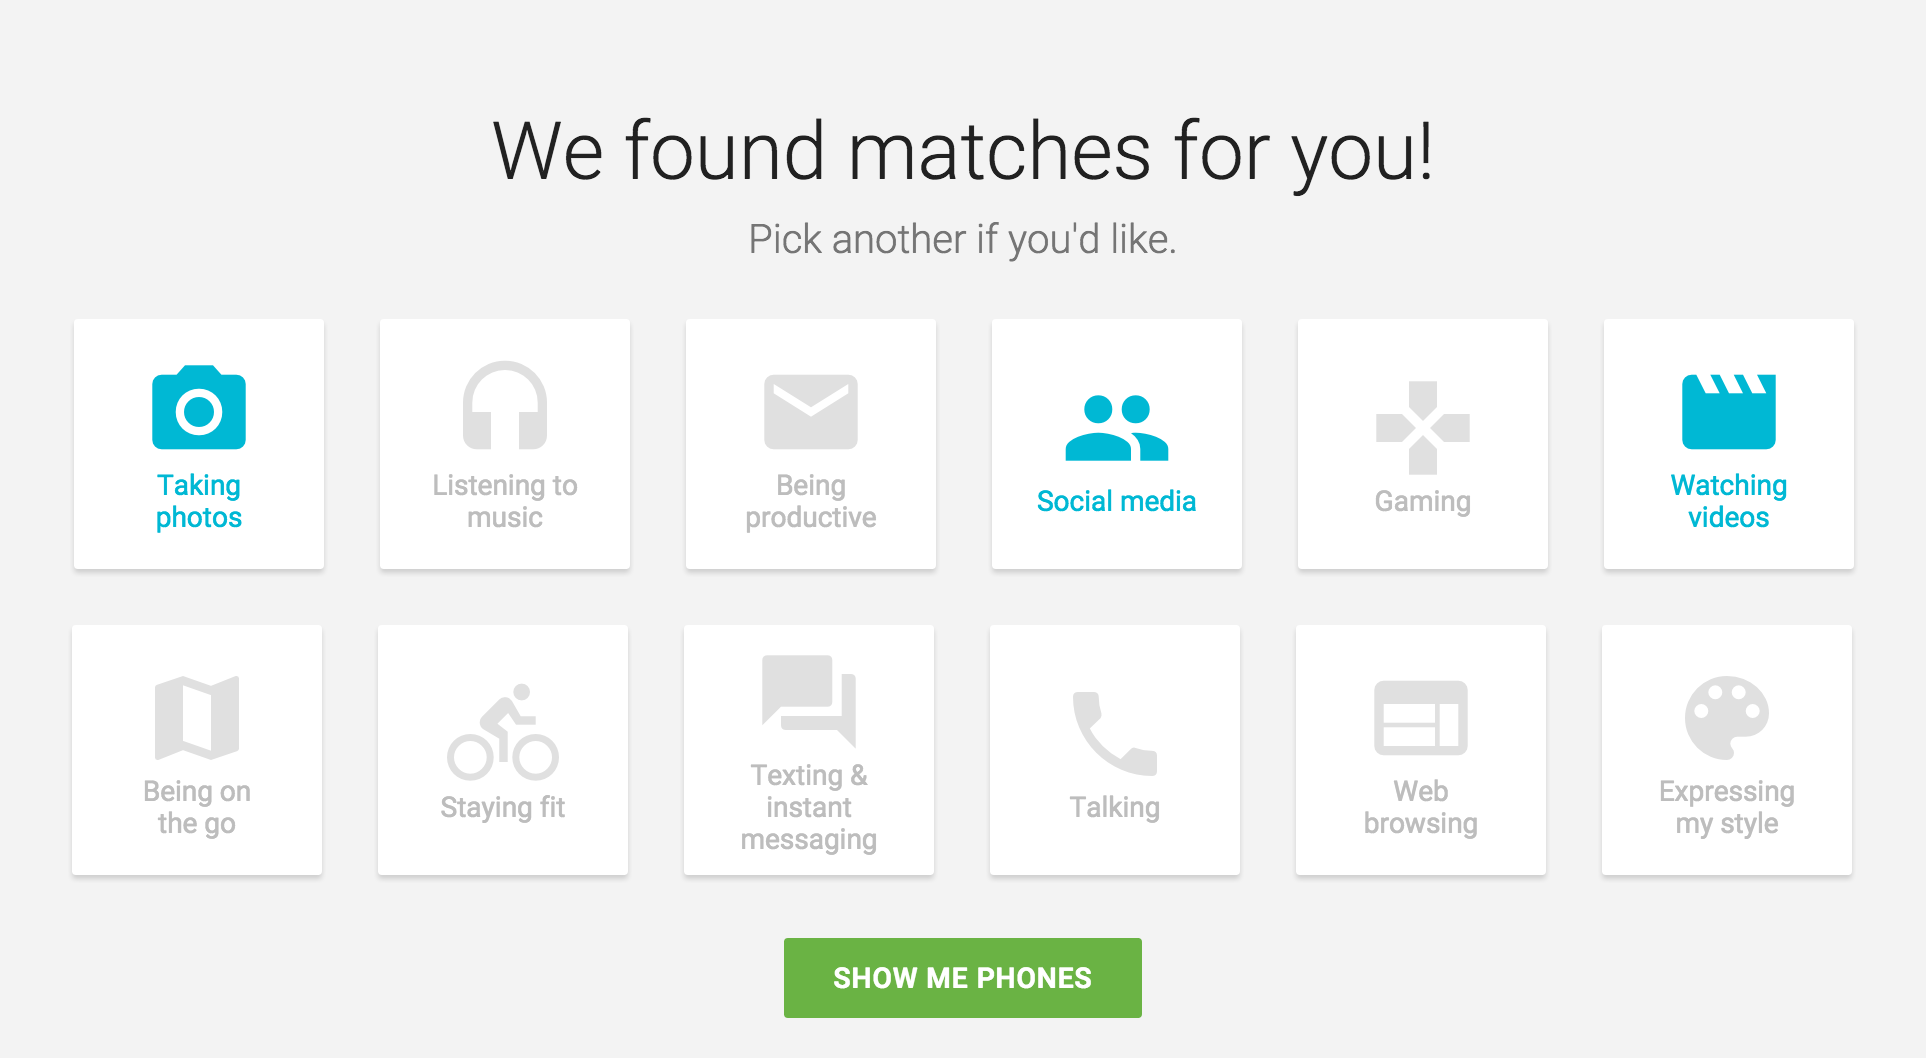Select the gamepad Gaming icon

pyautogui.click(x=1423, y=428)
